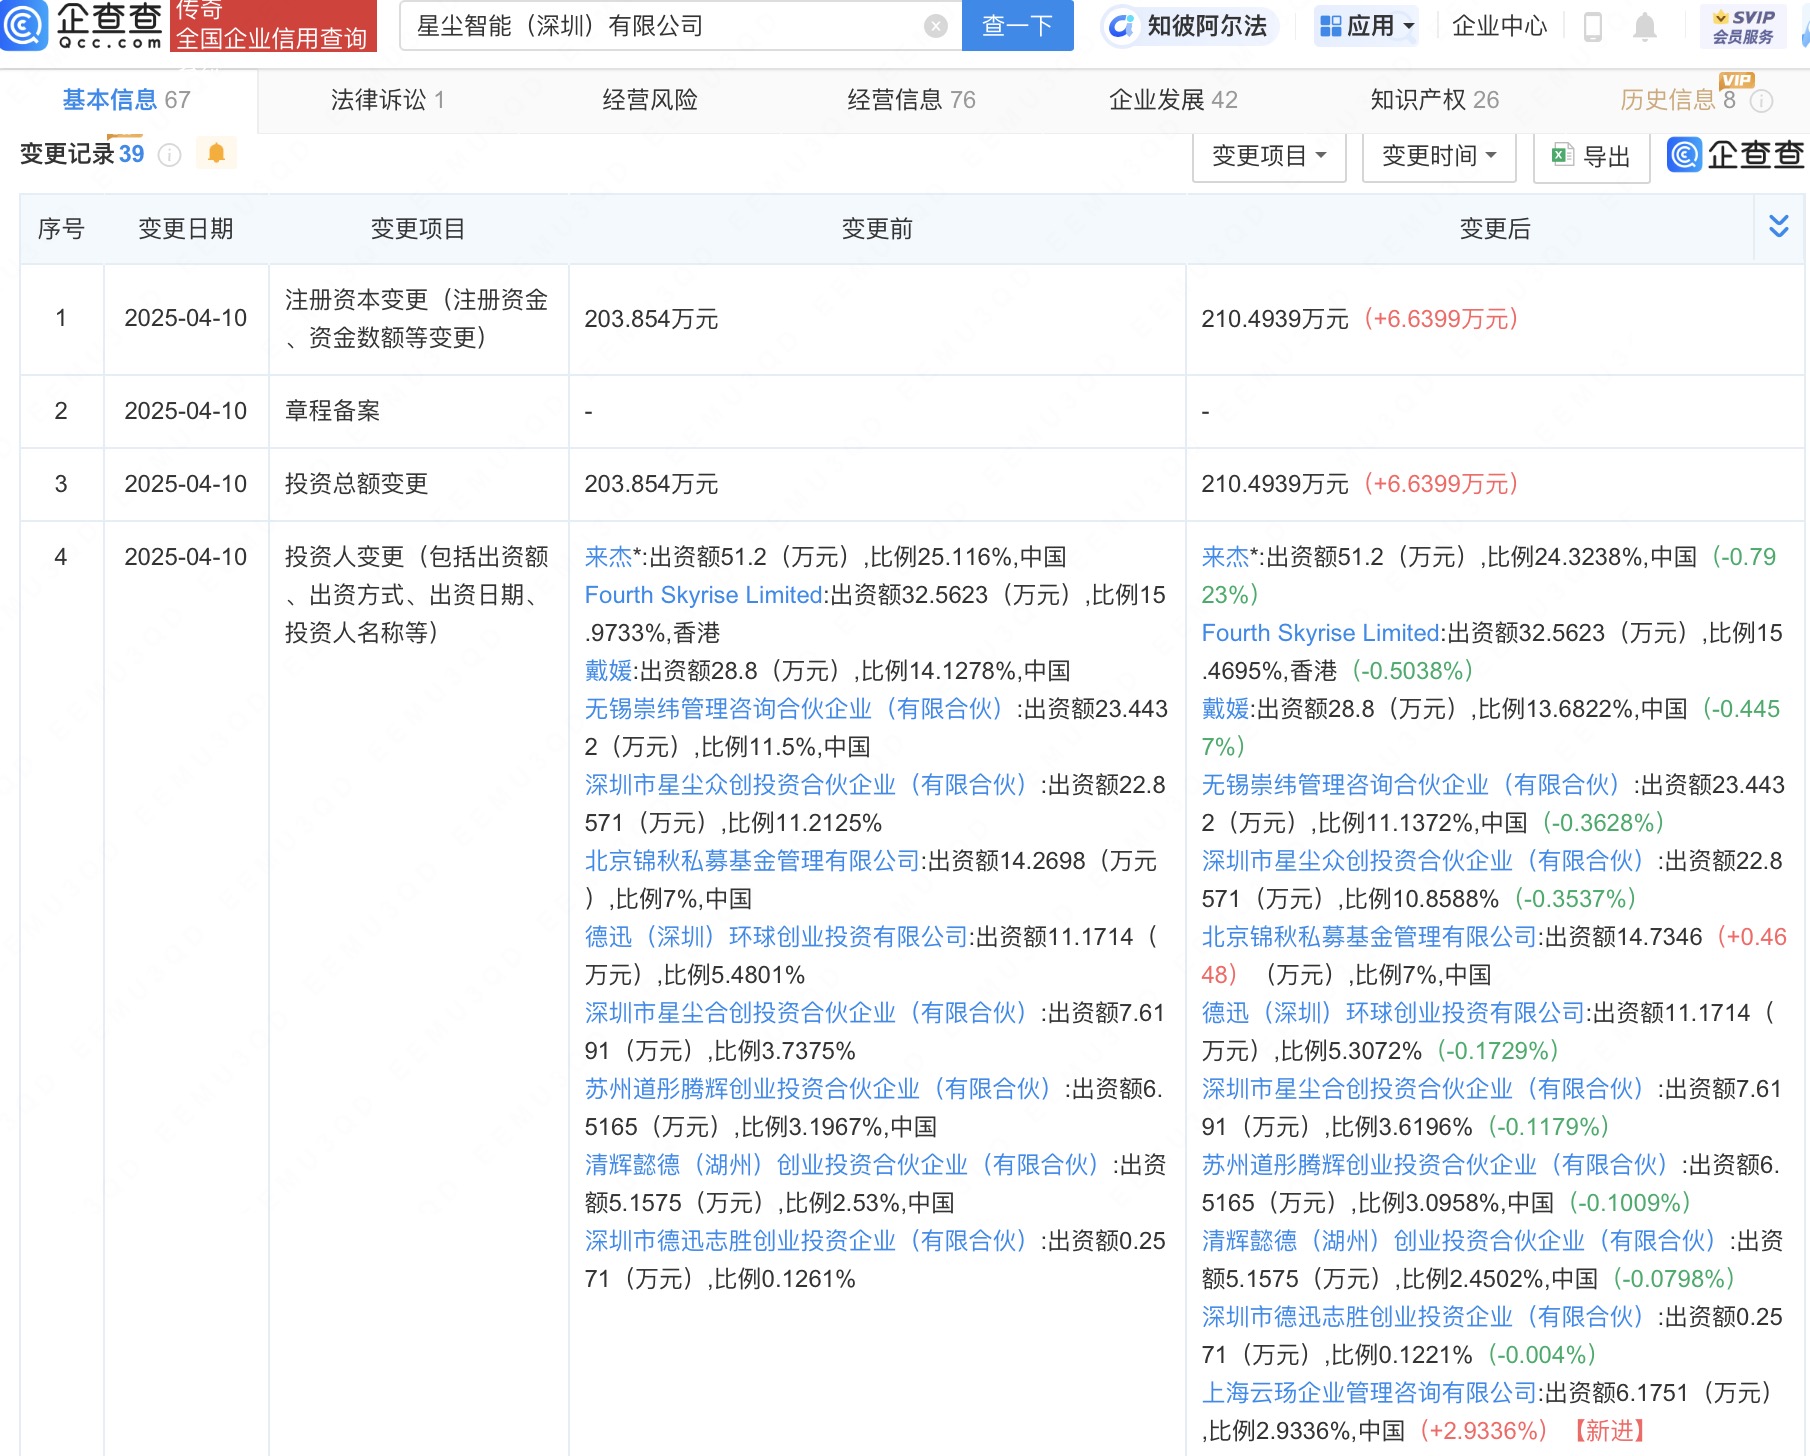This screenshot has width=1810, height=1456.
Task: Switch to 历史信息 tab
Action: click(1677, 100)
